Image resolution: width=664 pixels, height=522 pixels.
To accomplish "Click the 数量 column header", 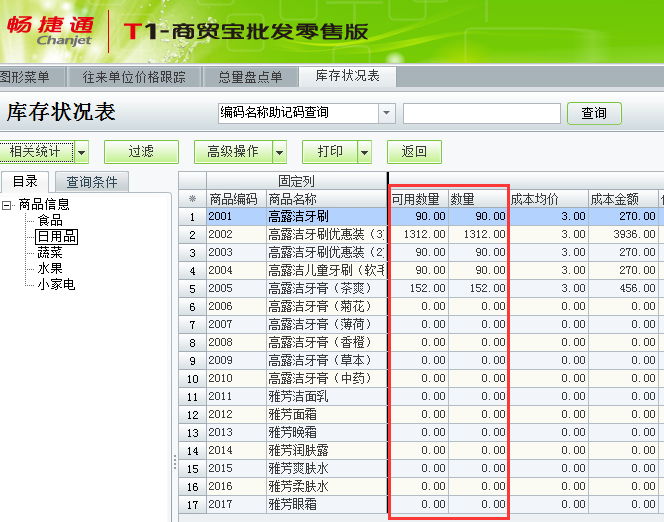I will coord(478,199).
